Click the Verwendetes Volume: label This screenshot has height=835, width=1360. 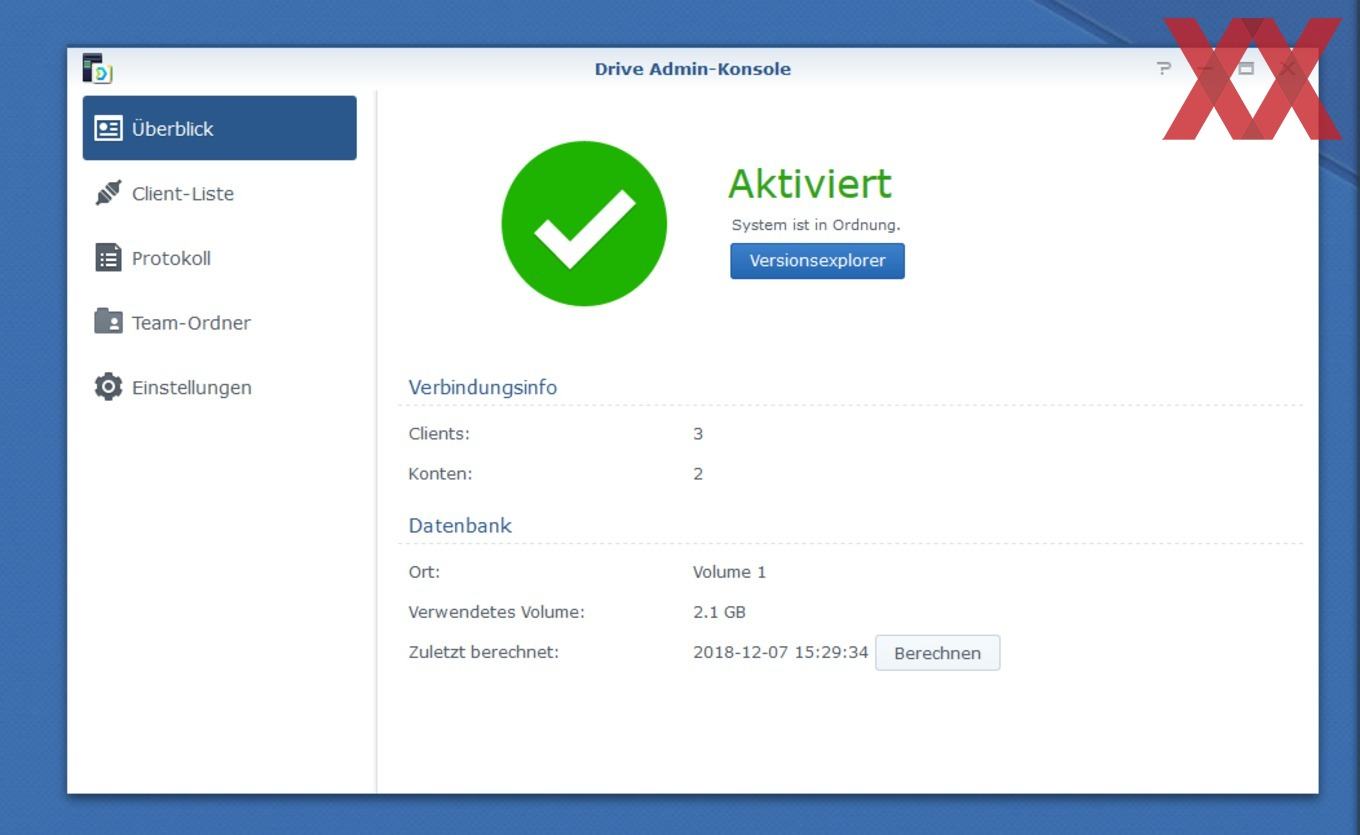tap(496, 612)
